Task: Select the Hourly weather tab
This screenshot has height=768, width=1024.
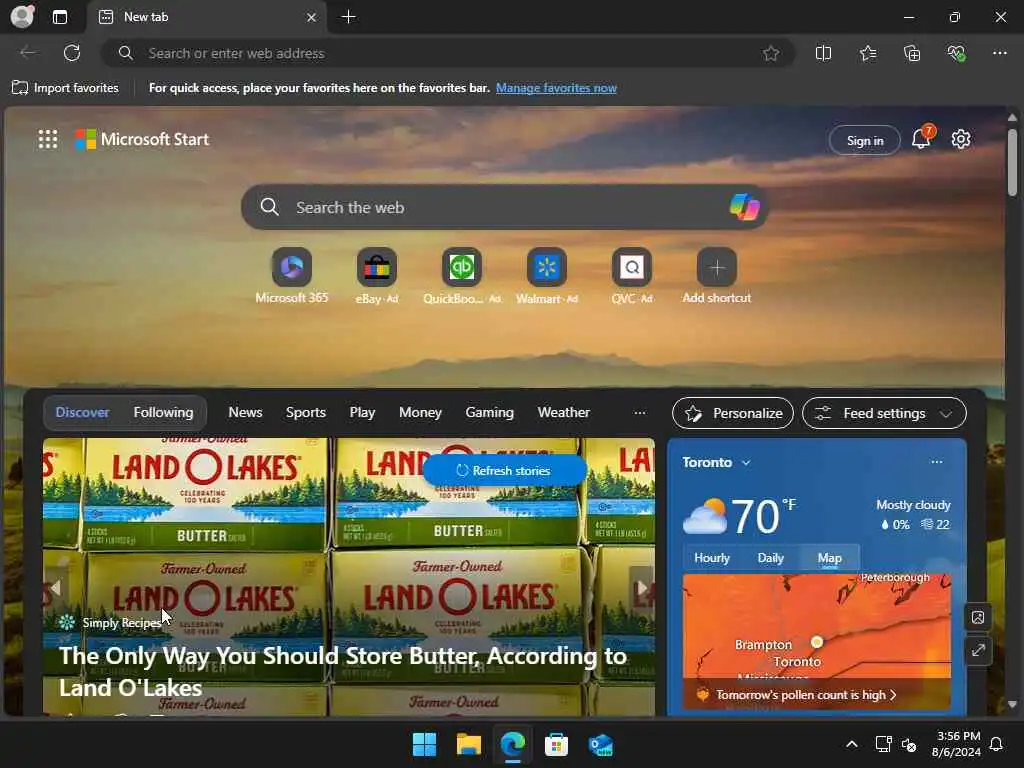Action: point(712,558)
